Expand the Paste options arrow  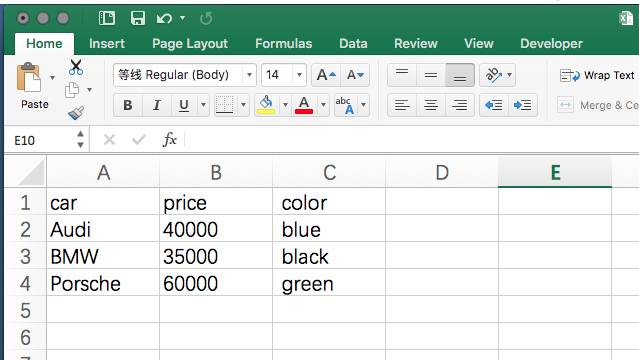click(x=52, y=77)
